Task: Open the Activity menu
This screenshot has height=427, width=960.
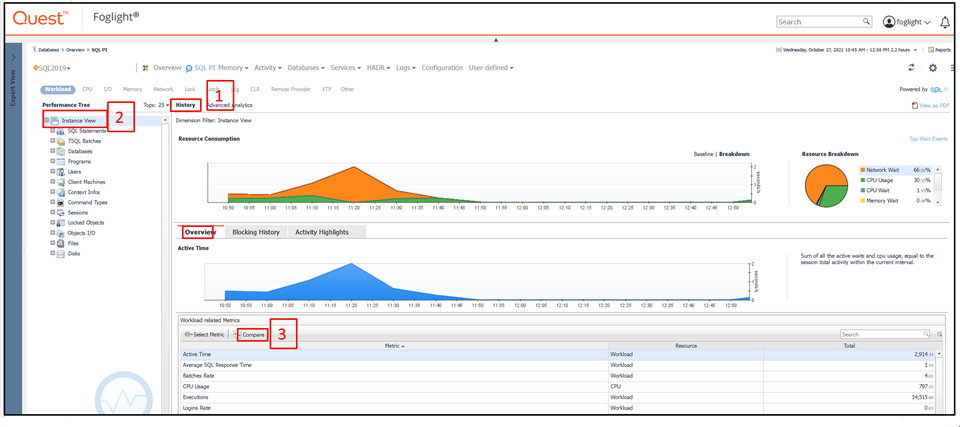Action: point(268,68)
